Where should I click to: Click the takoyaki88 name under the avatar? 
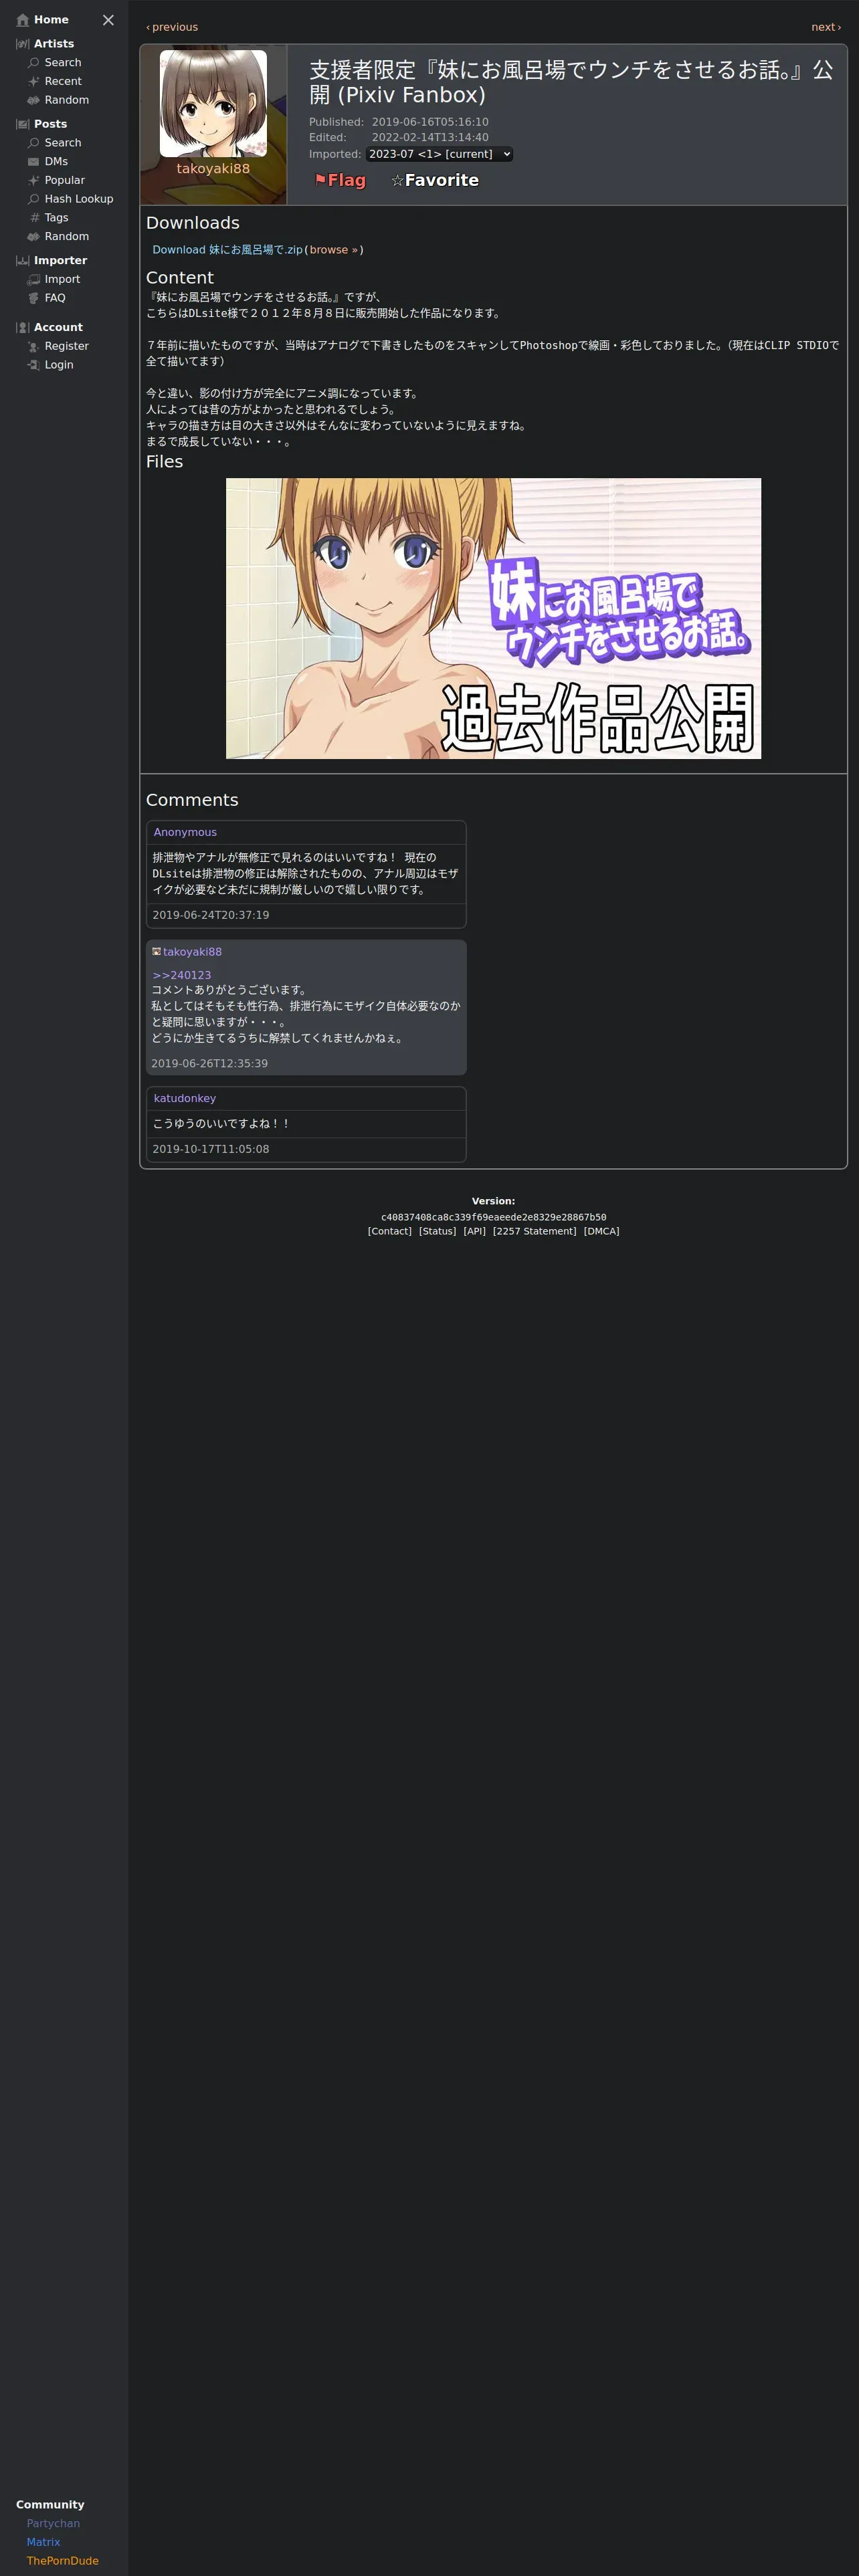[x=213, y=169]
